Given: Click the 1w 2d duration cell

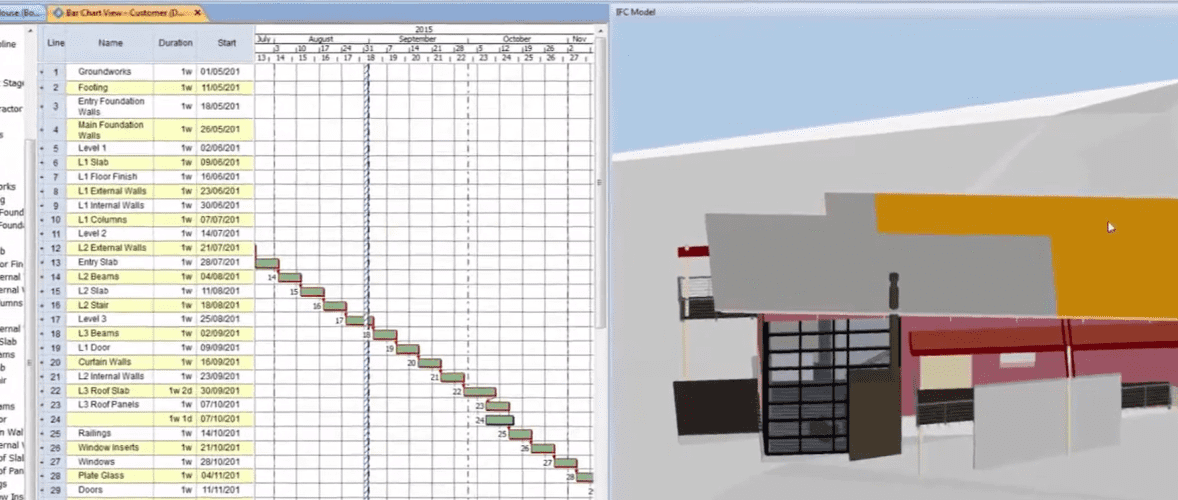Looking at the screenshot, I should click(180, 391).
